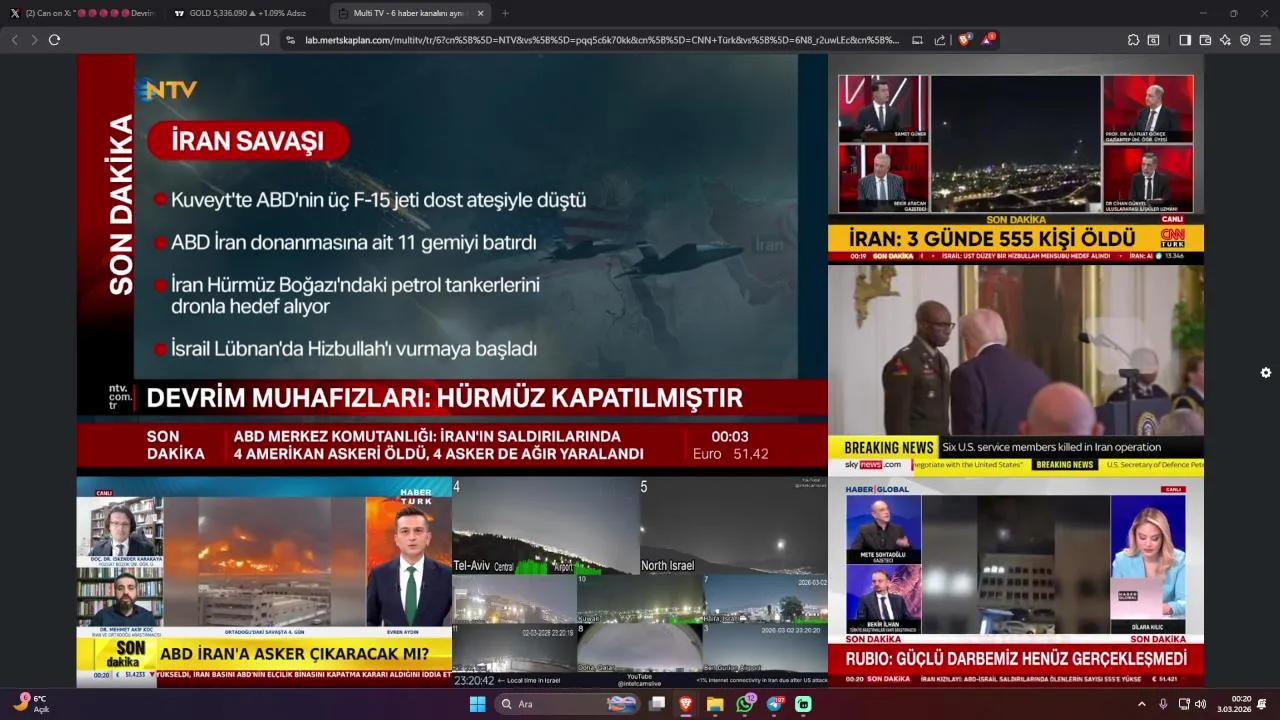Bookmark this page via bookmark icon
Screen dimensions: 1280x720
pyautogui.click(x=264, y=40)
